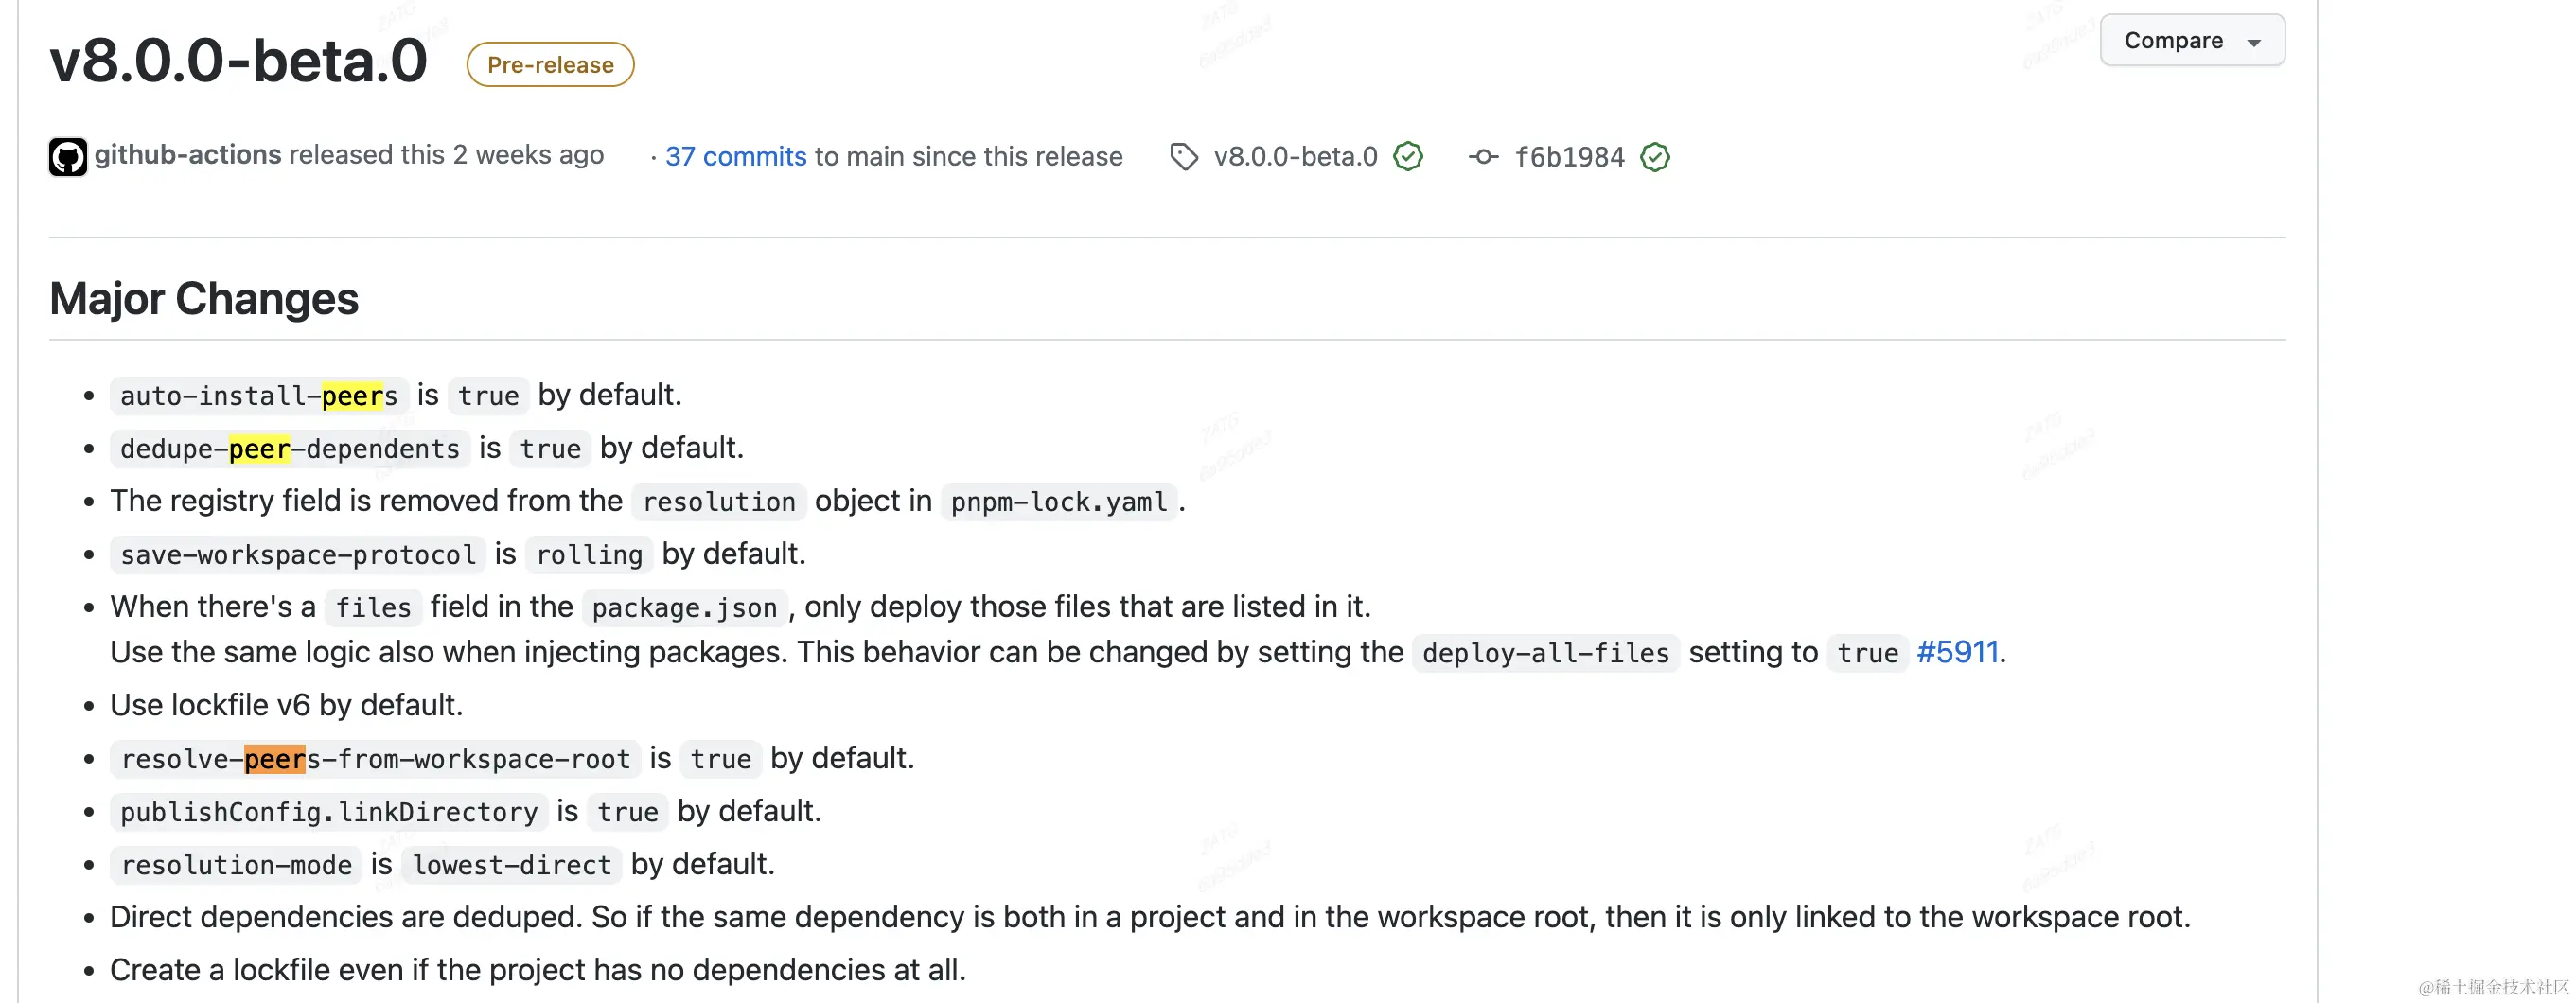Open the Compare dropdown
The height and width of the screenshot is (1003, 2576).
[2191, 41]
